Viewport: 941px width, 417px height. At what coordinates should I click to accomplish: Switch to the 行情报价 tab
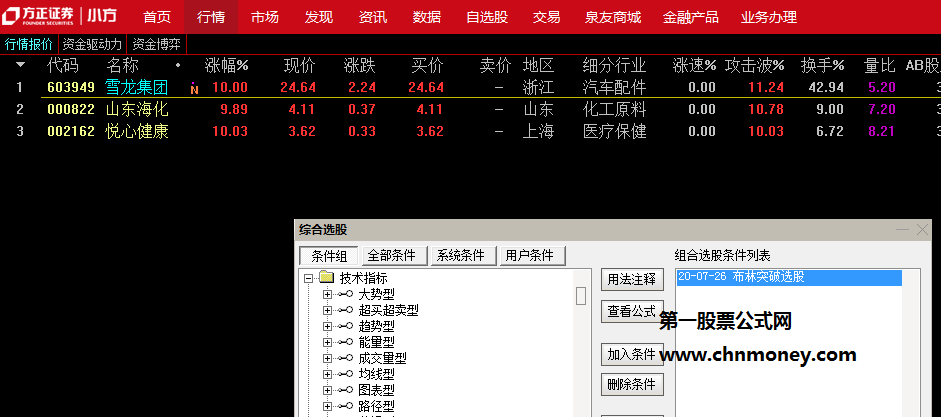pyautogui.click(x=29, y=44)
